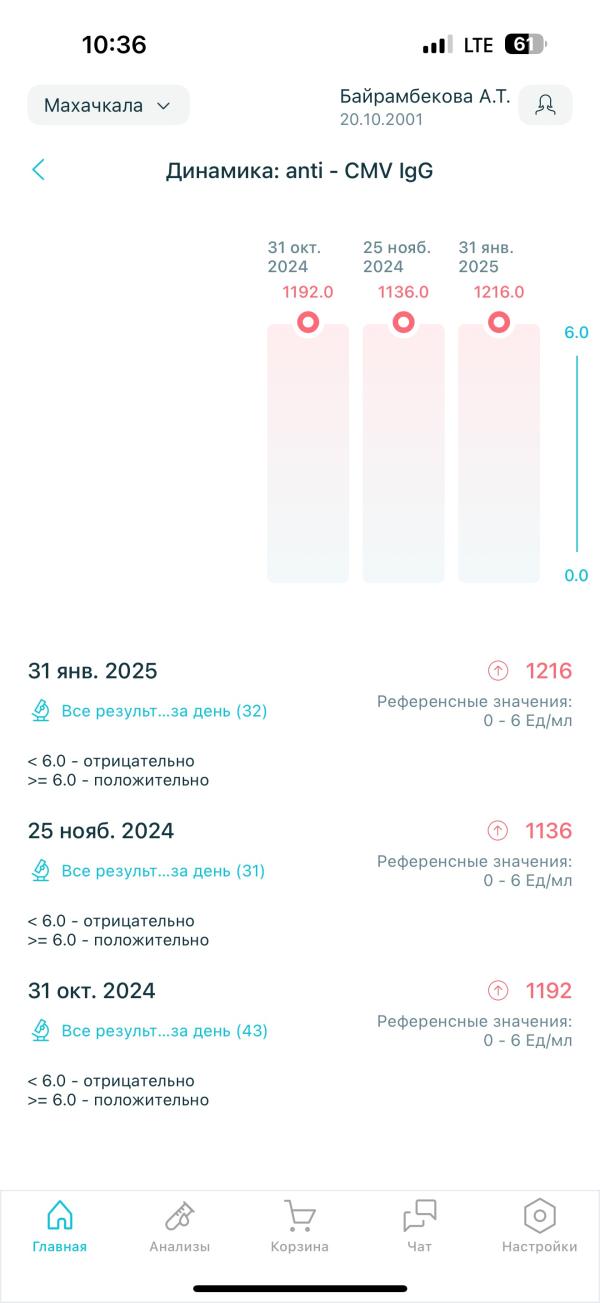The width and height of the screenshot is (600, 1303).
Task: Open the Главная home tab
Action: (60, 1226)
